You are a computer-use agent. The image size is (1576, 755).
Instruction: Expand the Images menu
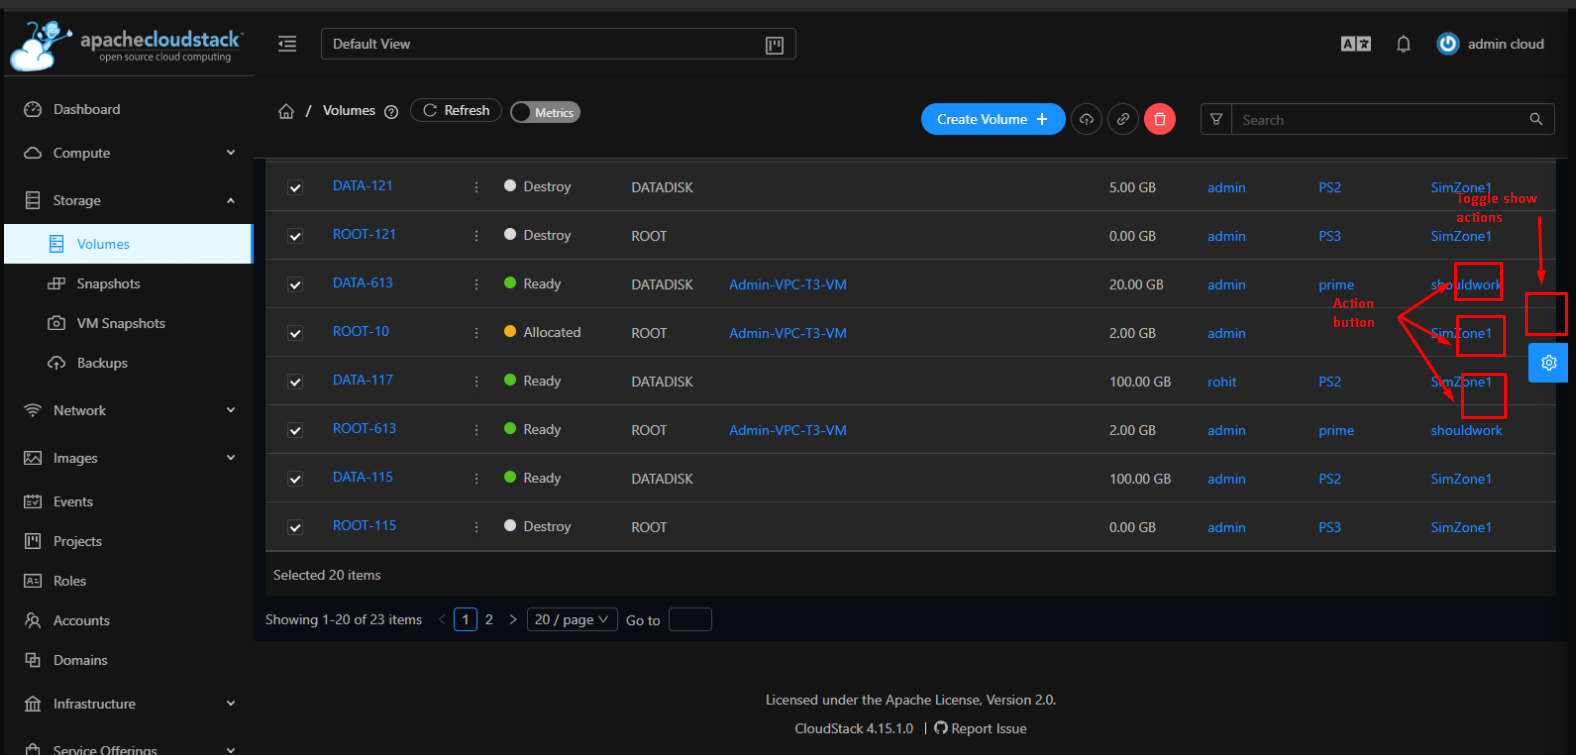(x=129, y=458)
